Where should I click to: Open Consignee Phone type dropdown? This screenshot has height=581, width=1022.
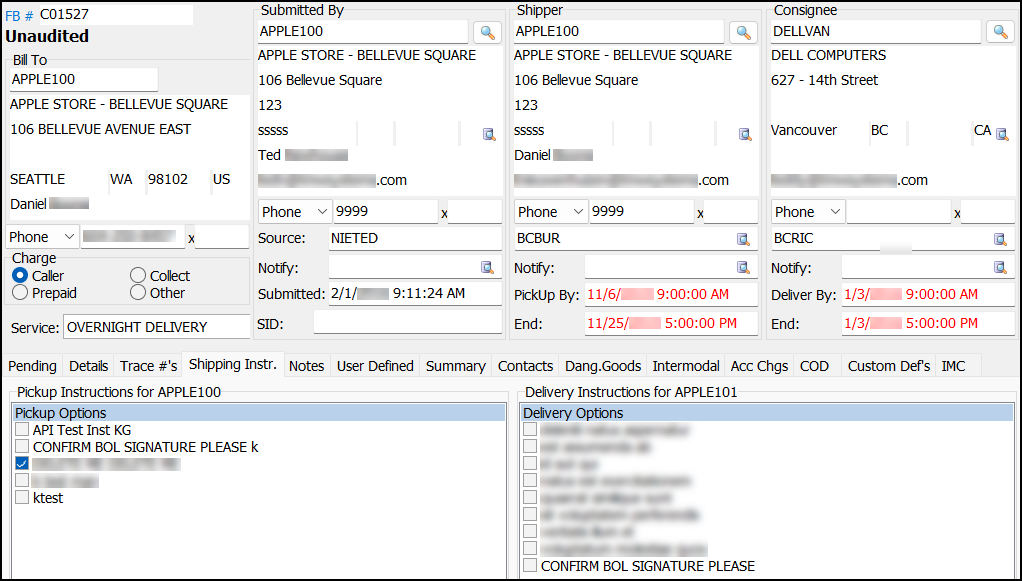pos(808,212)
